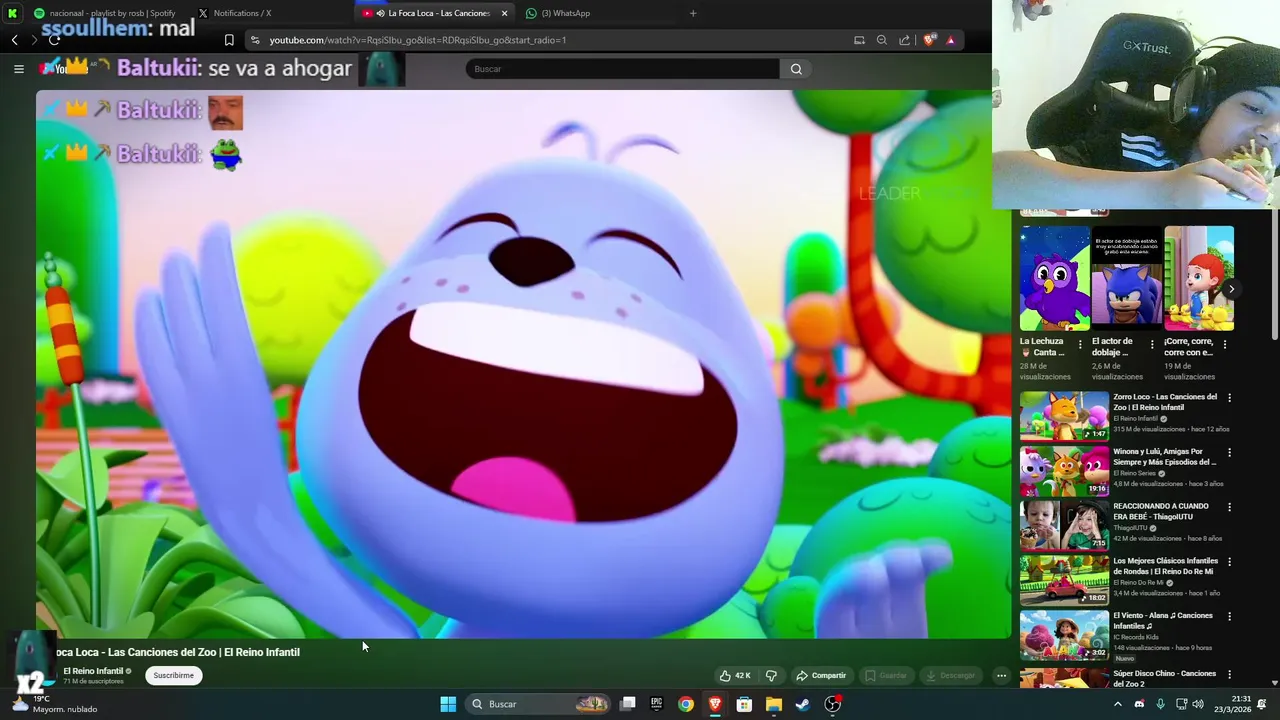Open the El Viento - Alana thumbnail
The height and width of the screenshot is (720, 1280).
[x=1064, y=634]
